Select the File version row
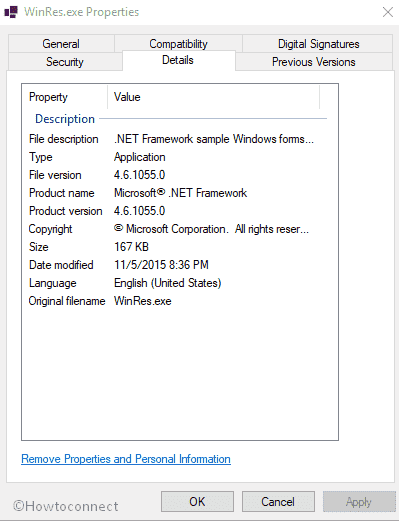The image size is (399, 521). [x=180, y=175]
